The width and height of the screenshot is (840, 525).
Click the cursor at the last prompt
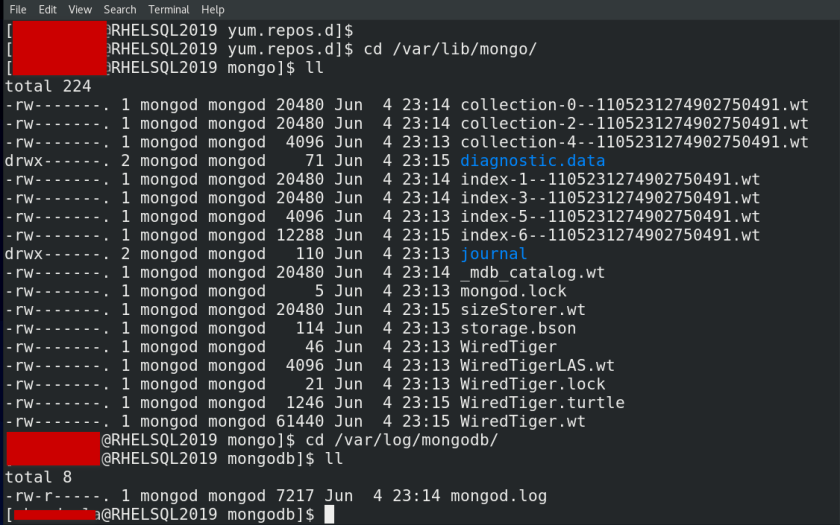pyautogui.click(x=329, y=515)
